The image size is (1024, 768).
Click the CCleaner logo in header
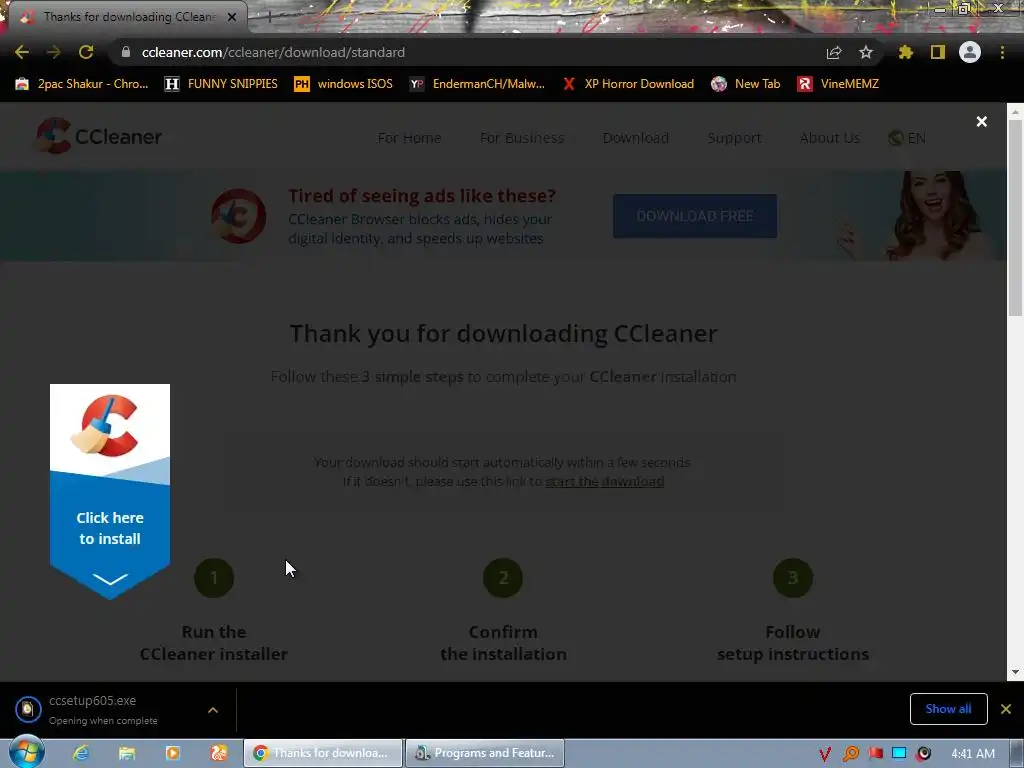[99, 136]
